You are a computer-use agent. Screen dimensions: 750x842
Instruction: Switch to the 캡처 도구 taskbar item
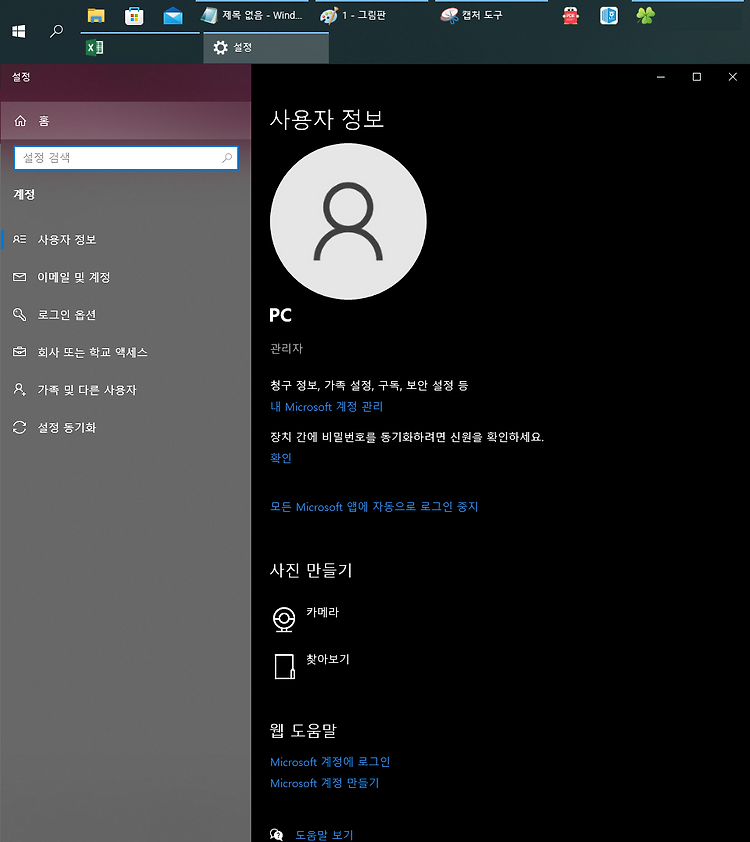coord(491,16)
